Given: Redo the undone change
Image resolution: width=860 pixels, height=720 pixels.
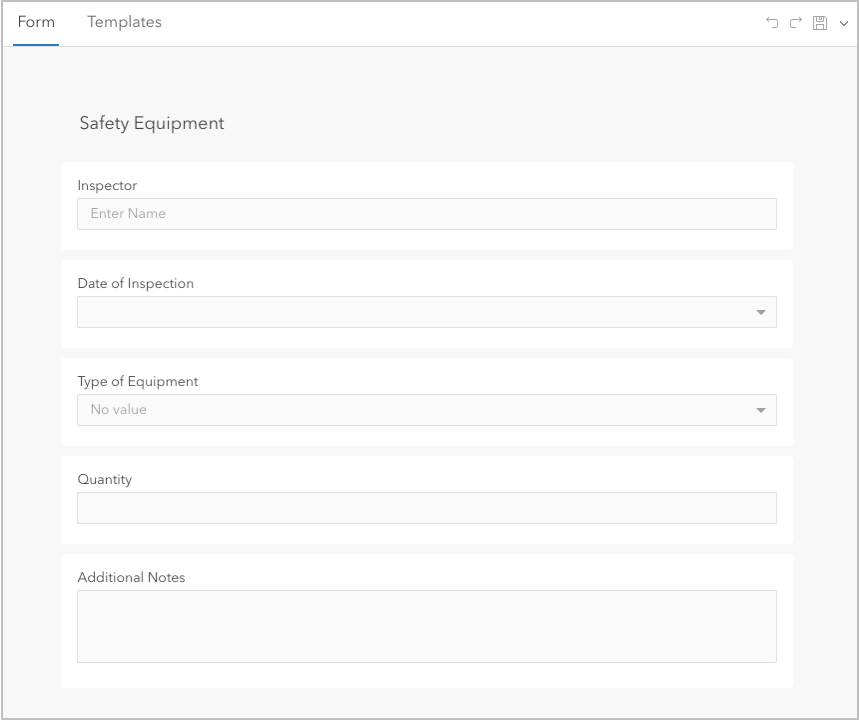Looking at the screenshot, I should (794, 22).
